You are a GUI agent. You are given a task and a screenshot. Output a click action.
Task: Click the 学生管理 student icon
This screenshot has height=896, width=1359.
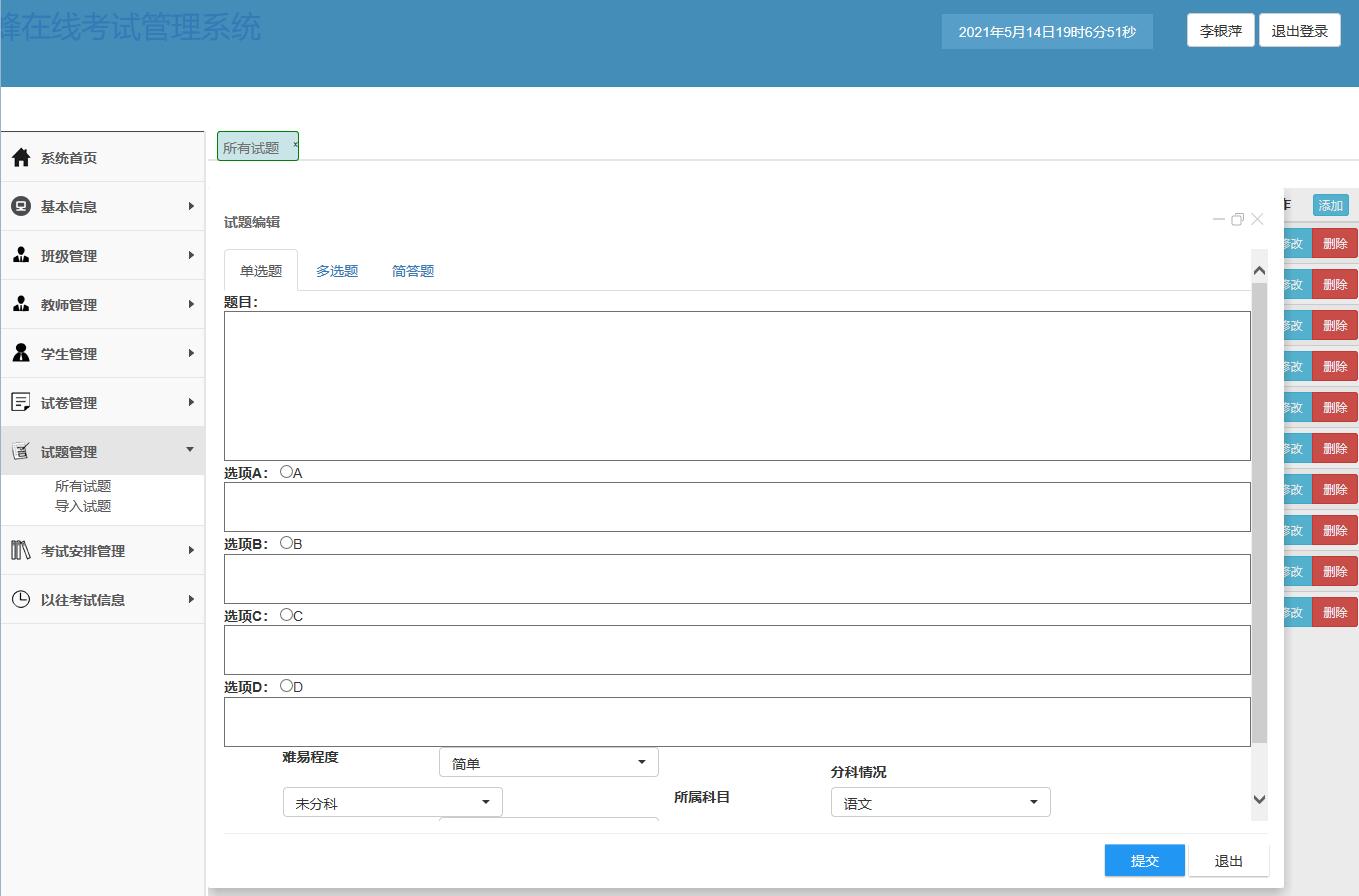(x=21, y=353)
